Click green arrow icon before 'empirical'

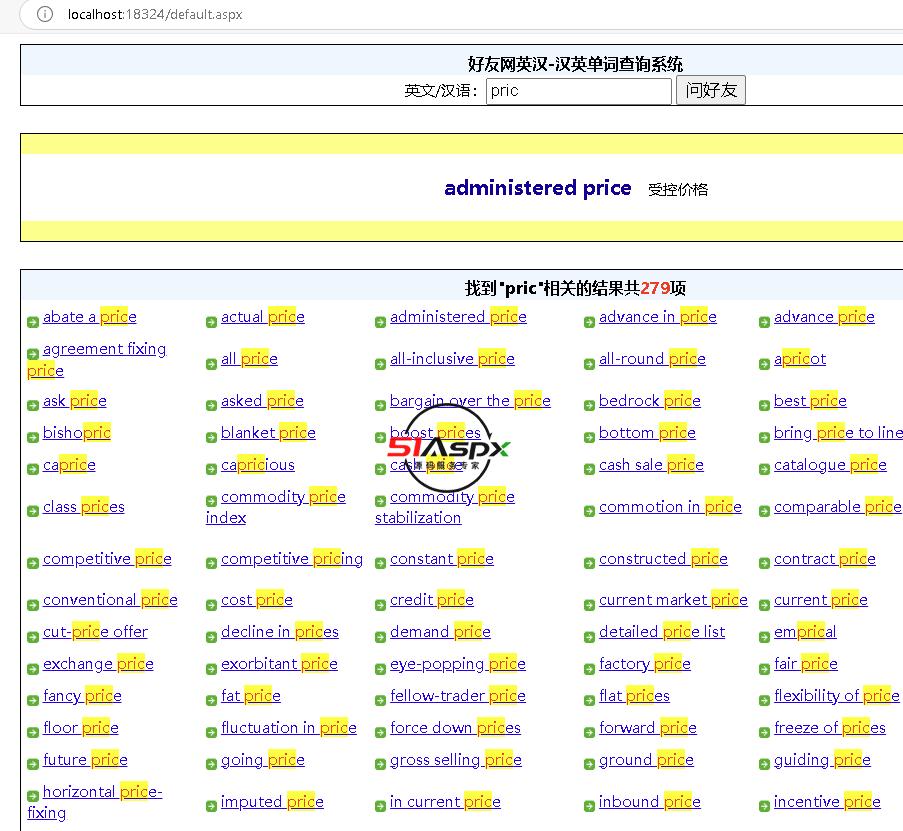[x=764, y=637]
